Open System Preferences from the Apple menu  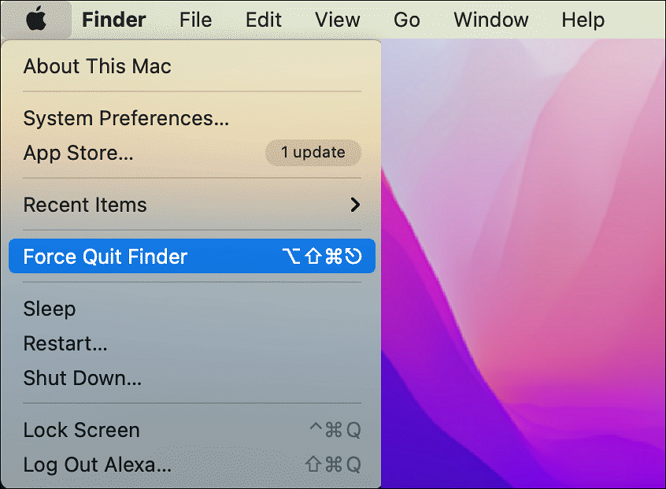tap(126, 118)
